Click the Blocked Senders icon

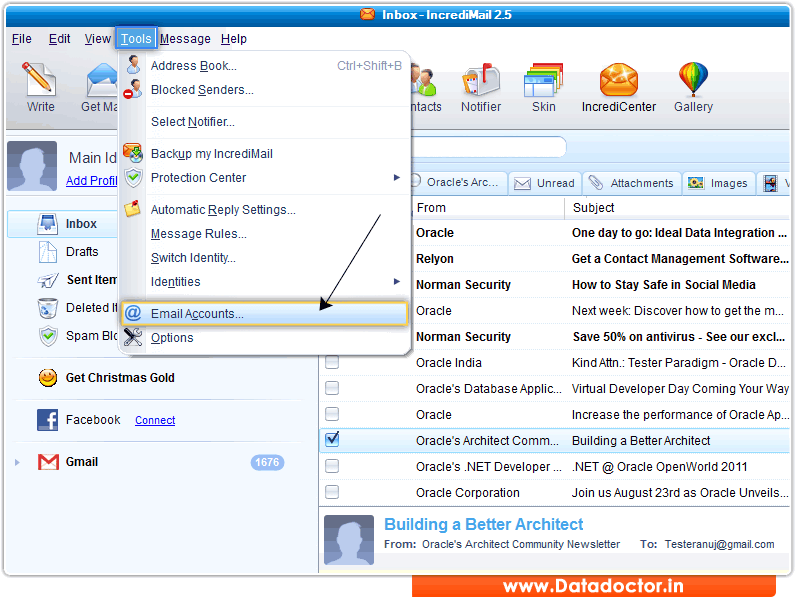pos(133,89)
